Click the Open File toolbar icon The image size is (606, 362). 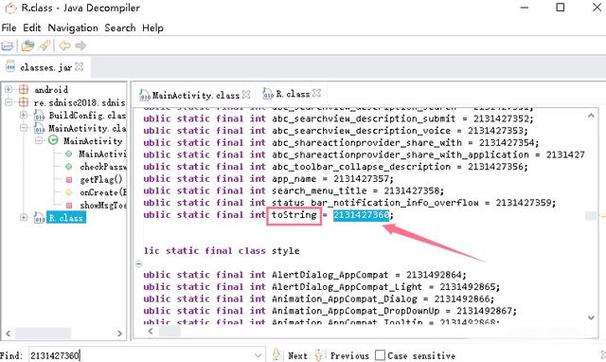click(x=7, y=46)
